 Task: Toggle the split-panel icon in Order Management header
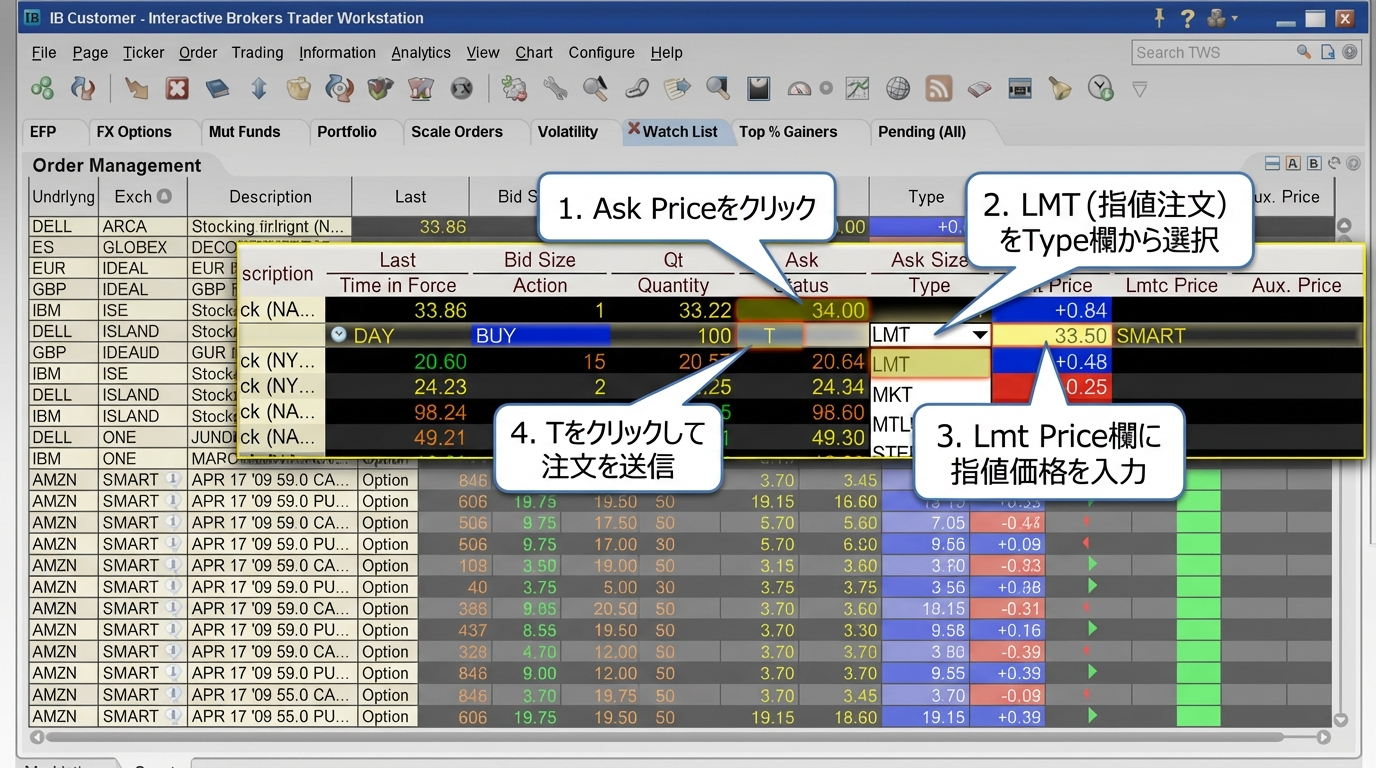click(1273, 164)
